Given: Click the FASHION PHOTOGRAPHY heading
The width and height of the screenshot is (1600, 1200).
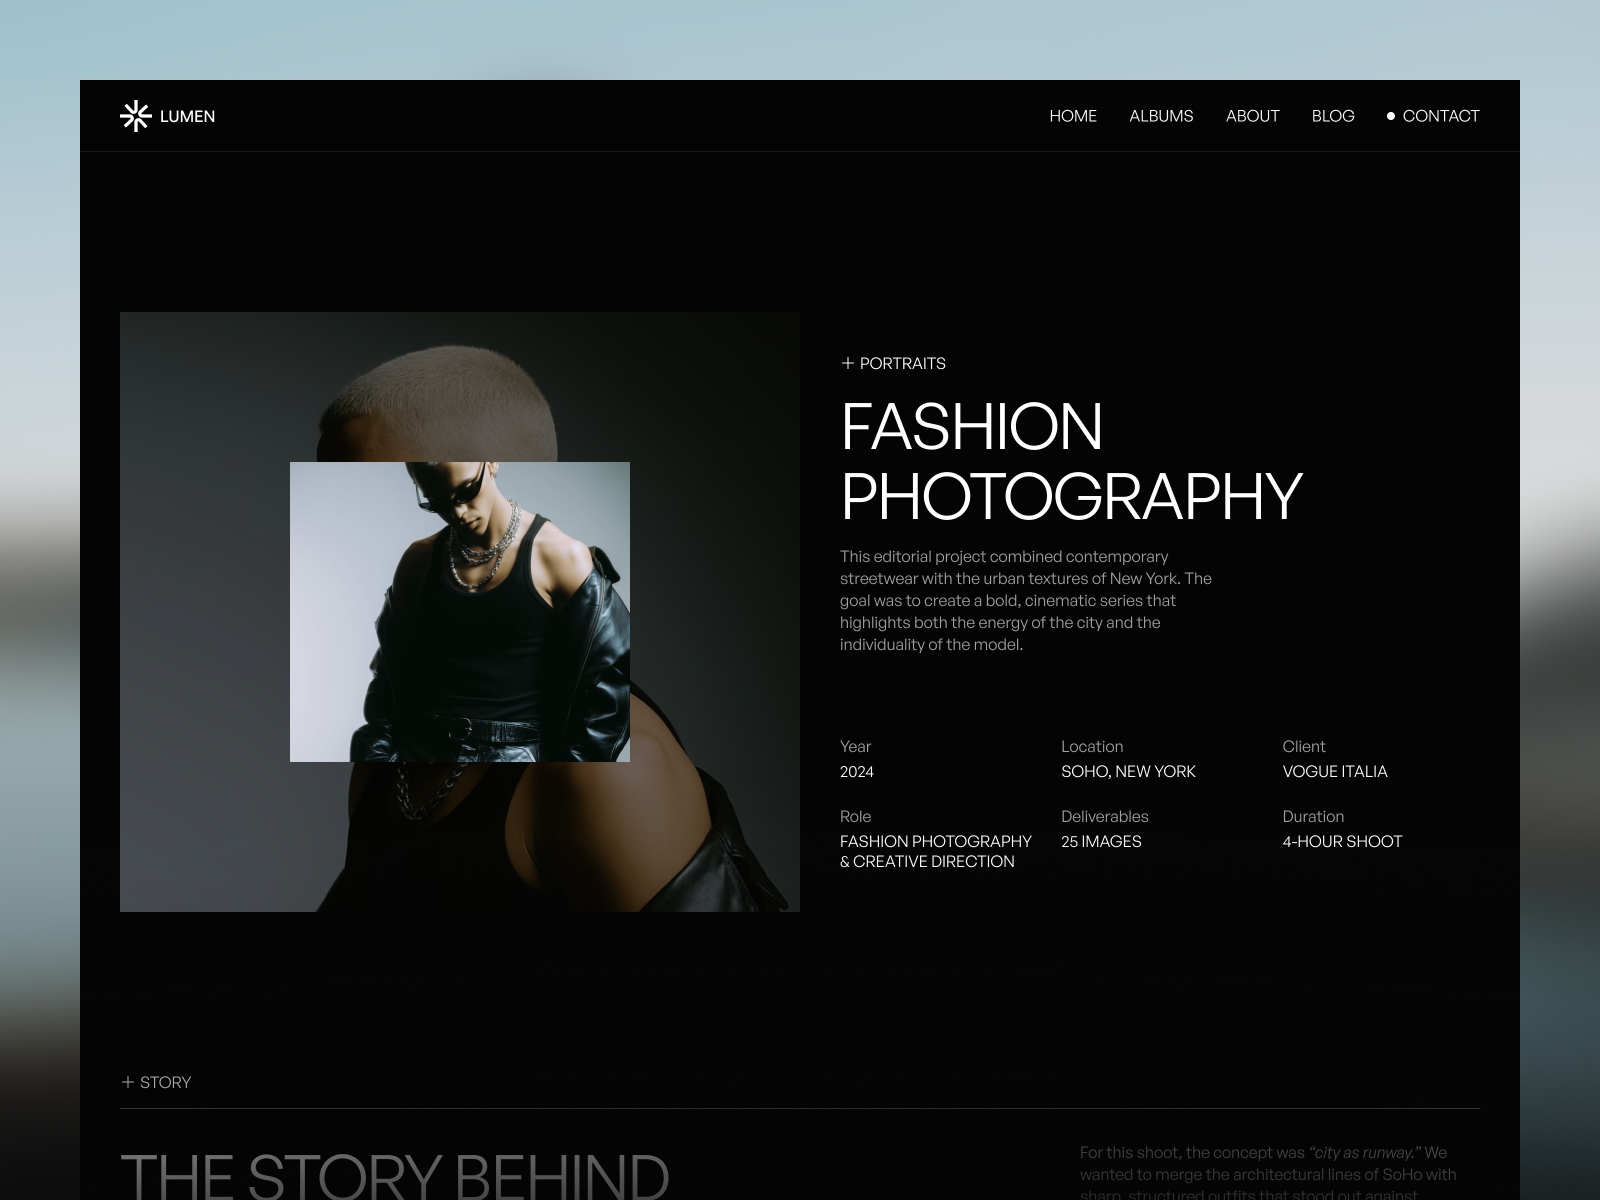Looking at the screenshot, I should click(1072, 460).
